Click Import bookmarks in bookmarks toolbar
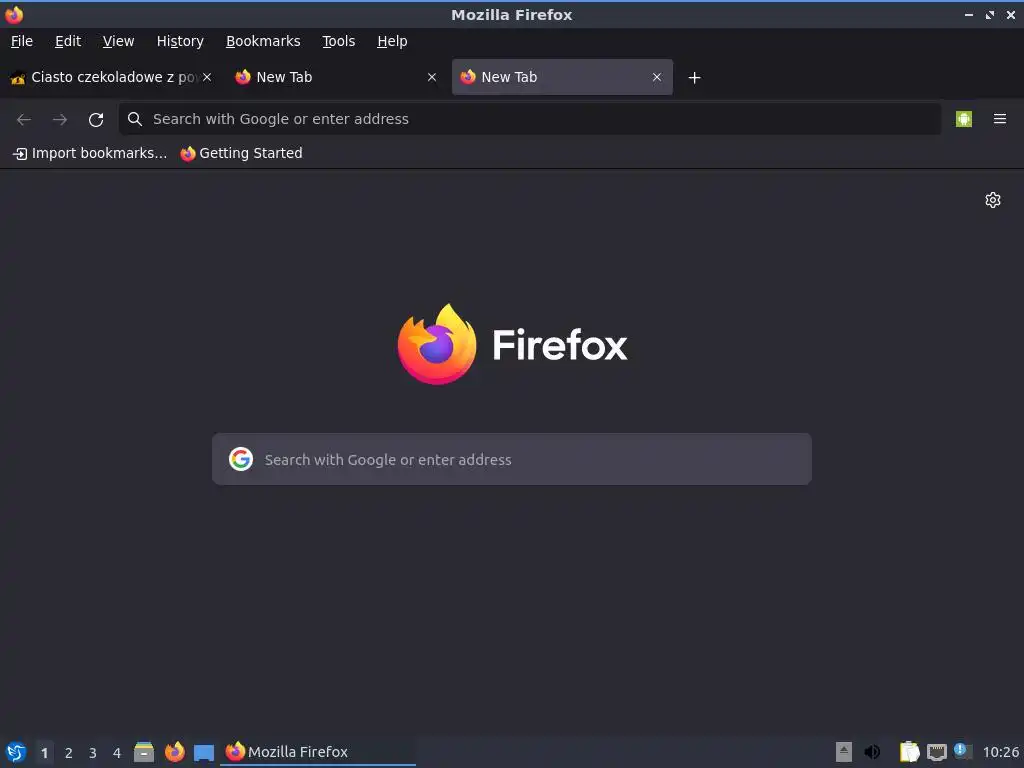 pos(90,153)
